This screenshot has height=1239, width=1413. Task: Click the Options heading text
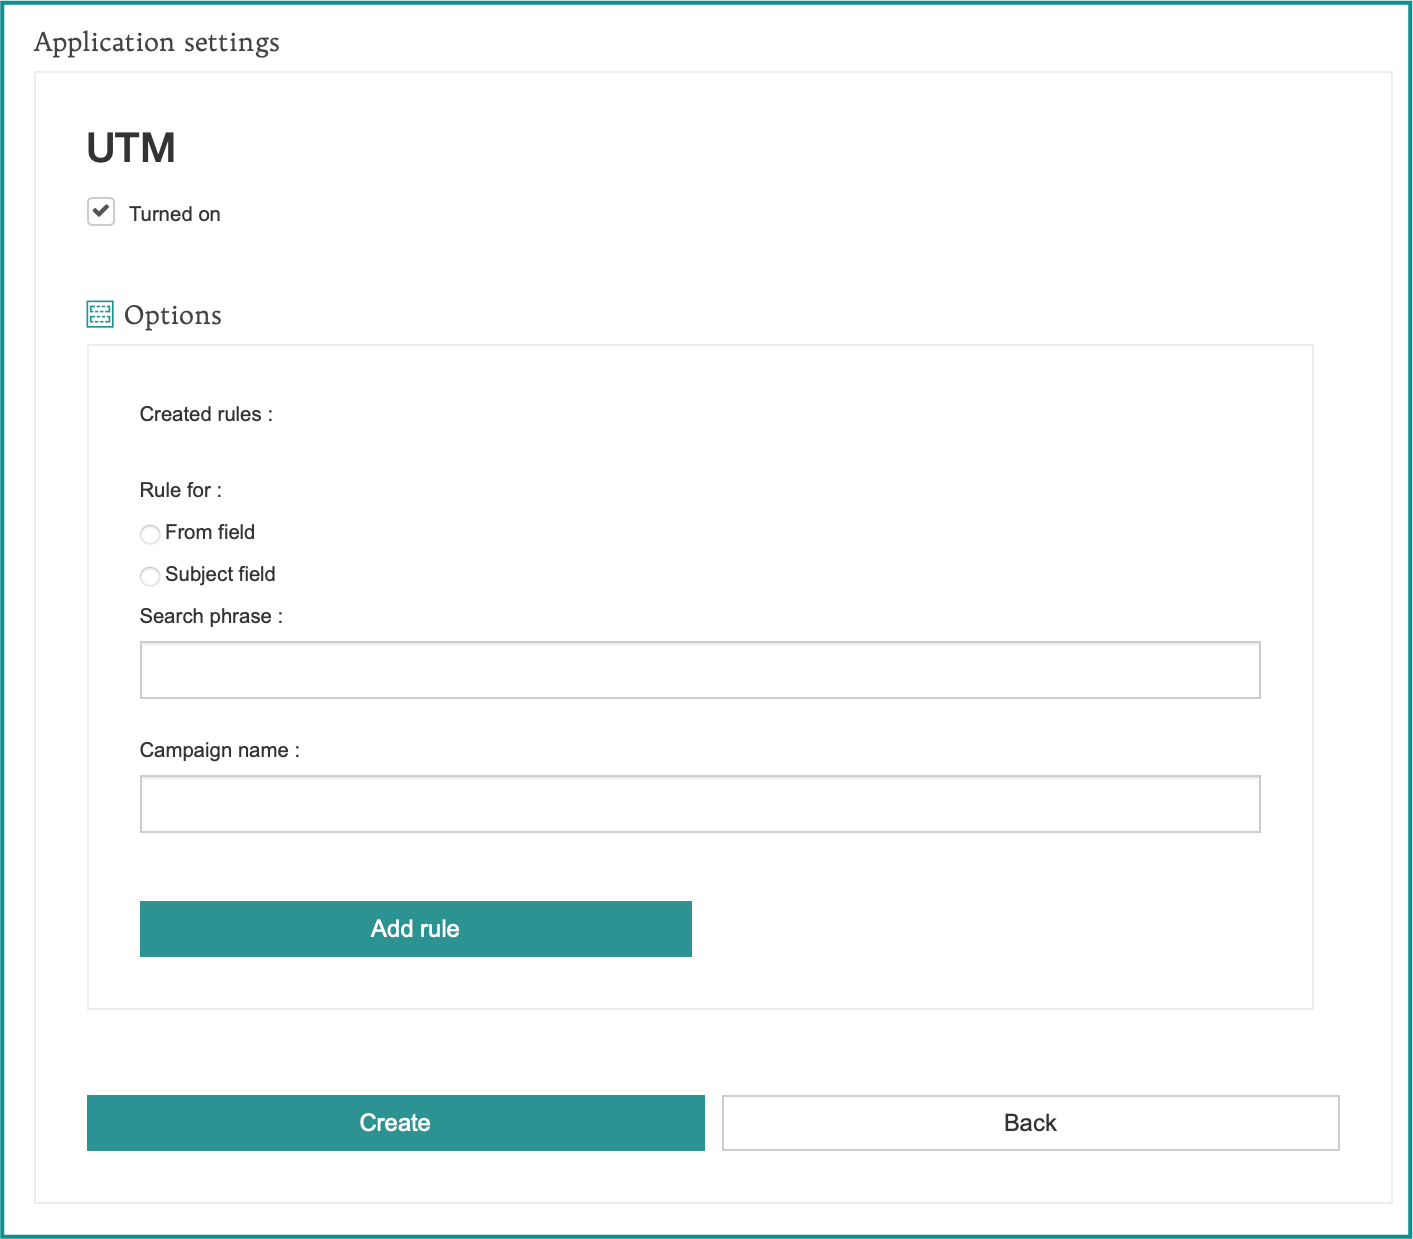pyautogui.click(x=172, y=315)
